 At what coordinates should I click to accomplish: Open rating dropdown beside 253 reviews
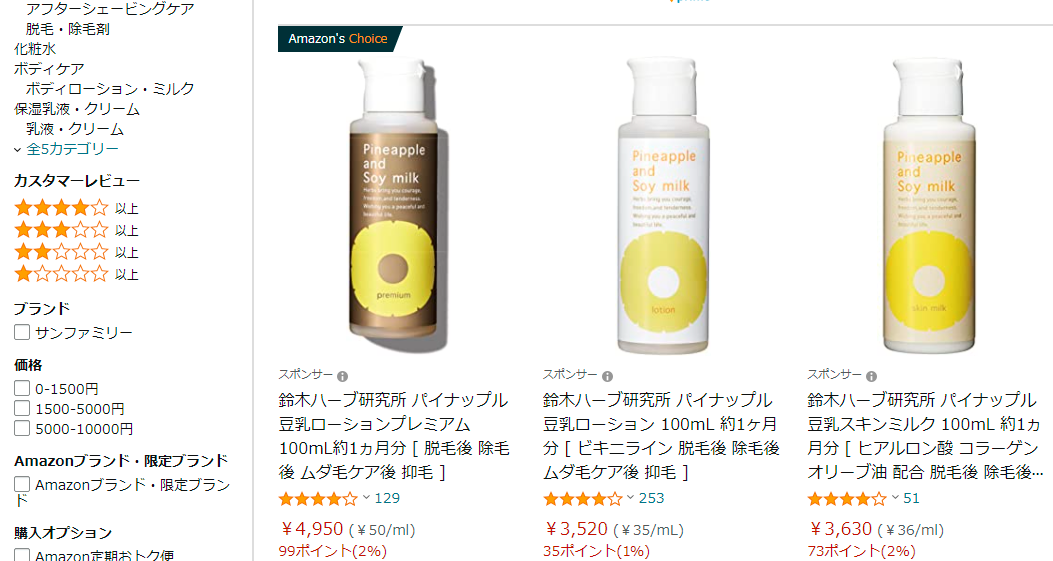(630, 498)
